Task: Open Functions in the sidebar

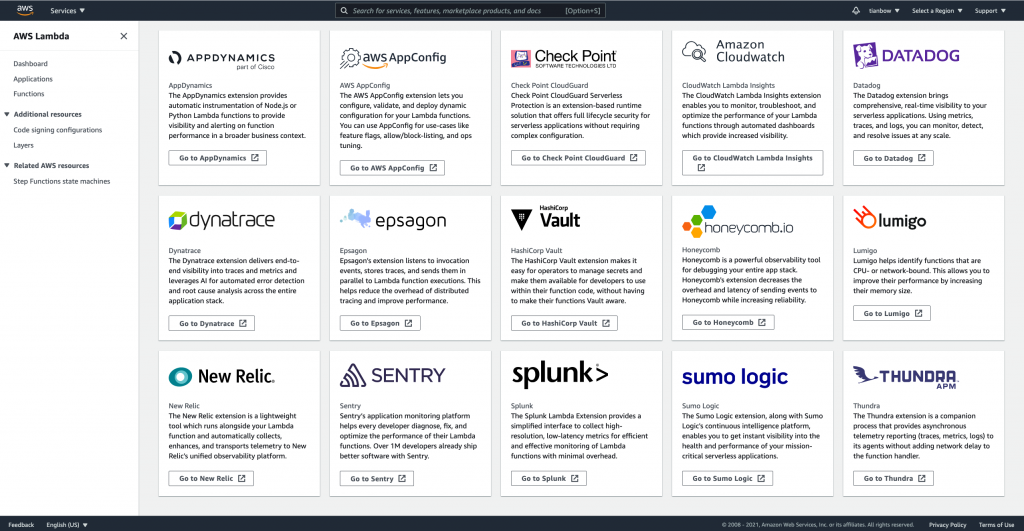Action: pyautogui.click(x=29, y=94)
